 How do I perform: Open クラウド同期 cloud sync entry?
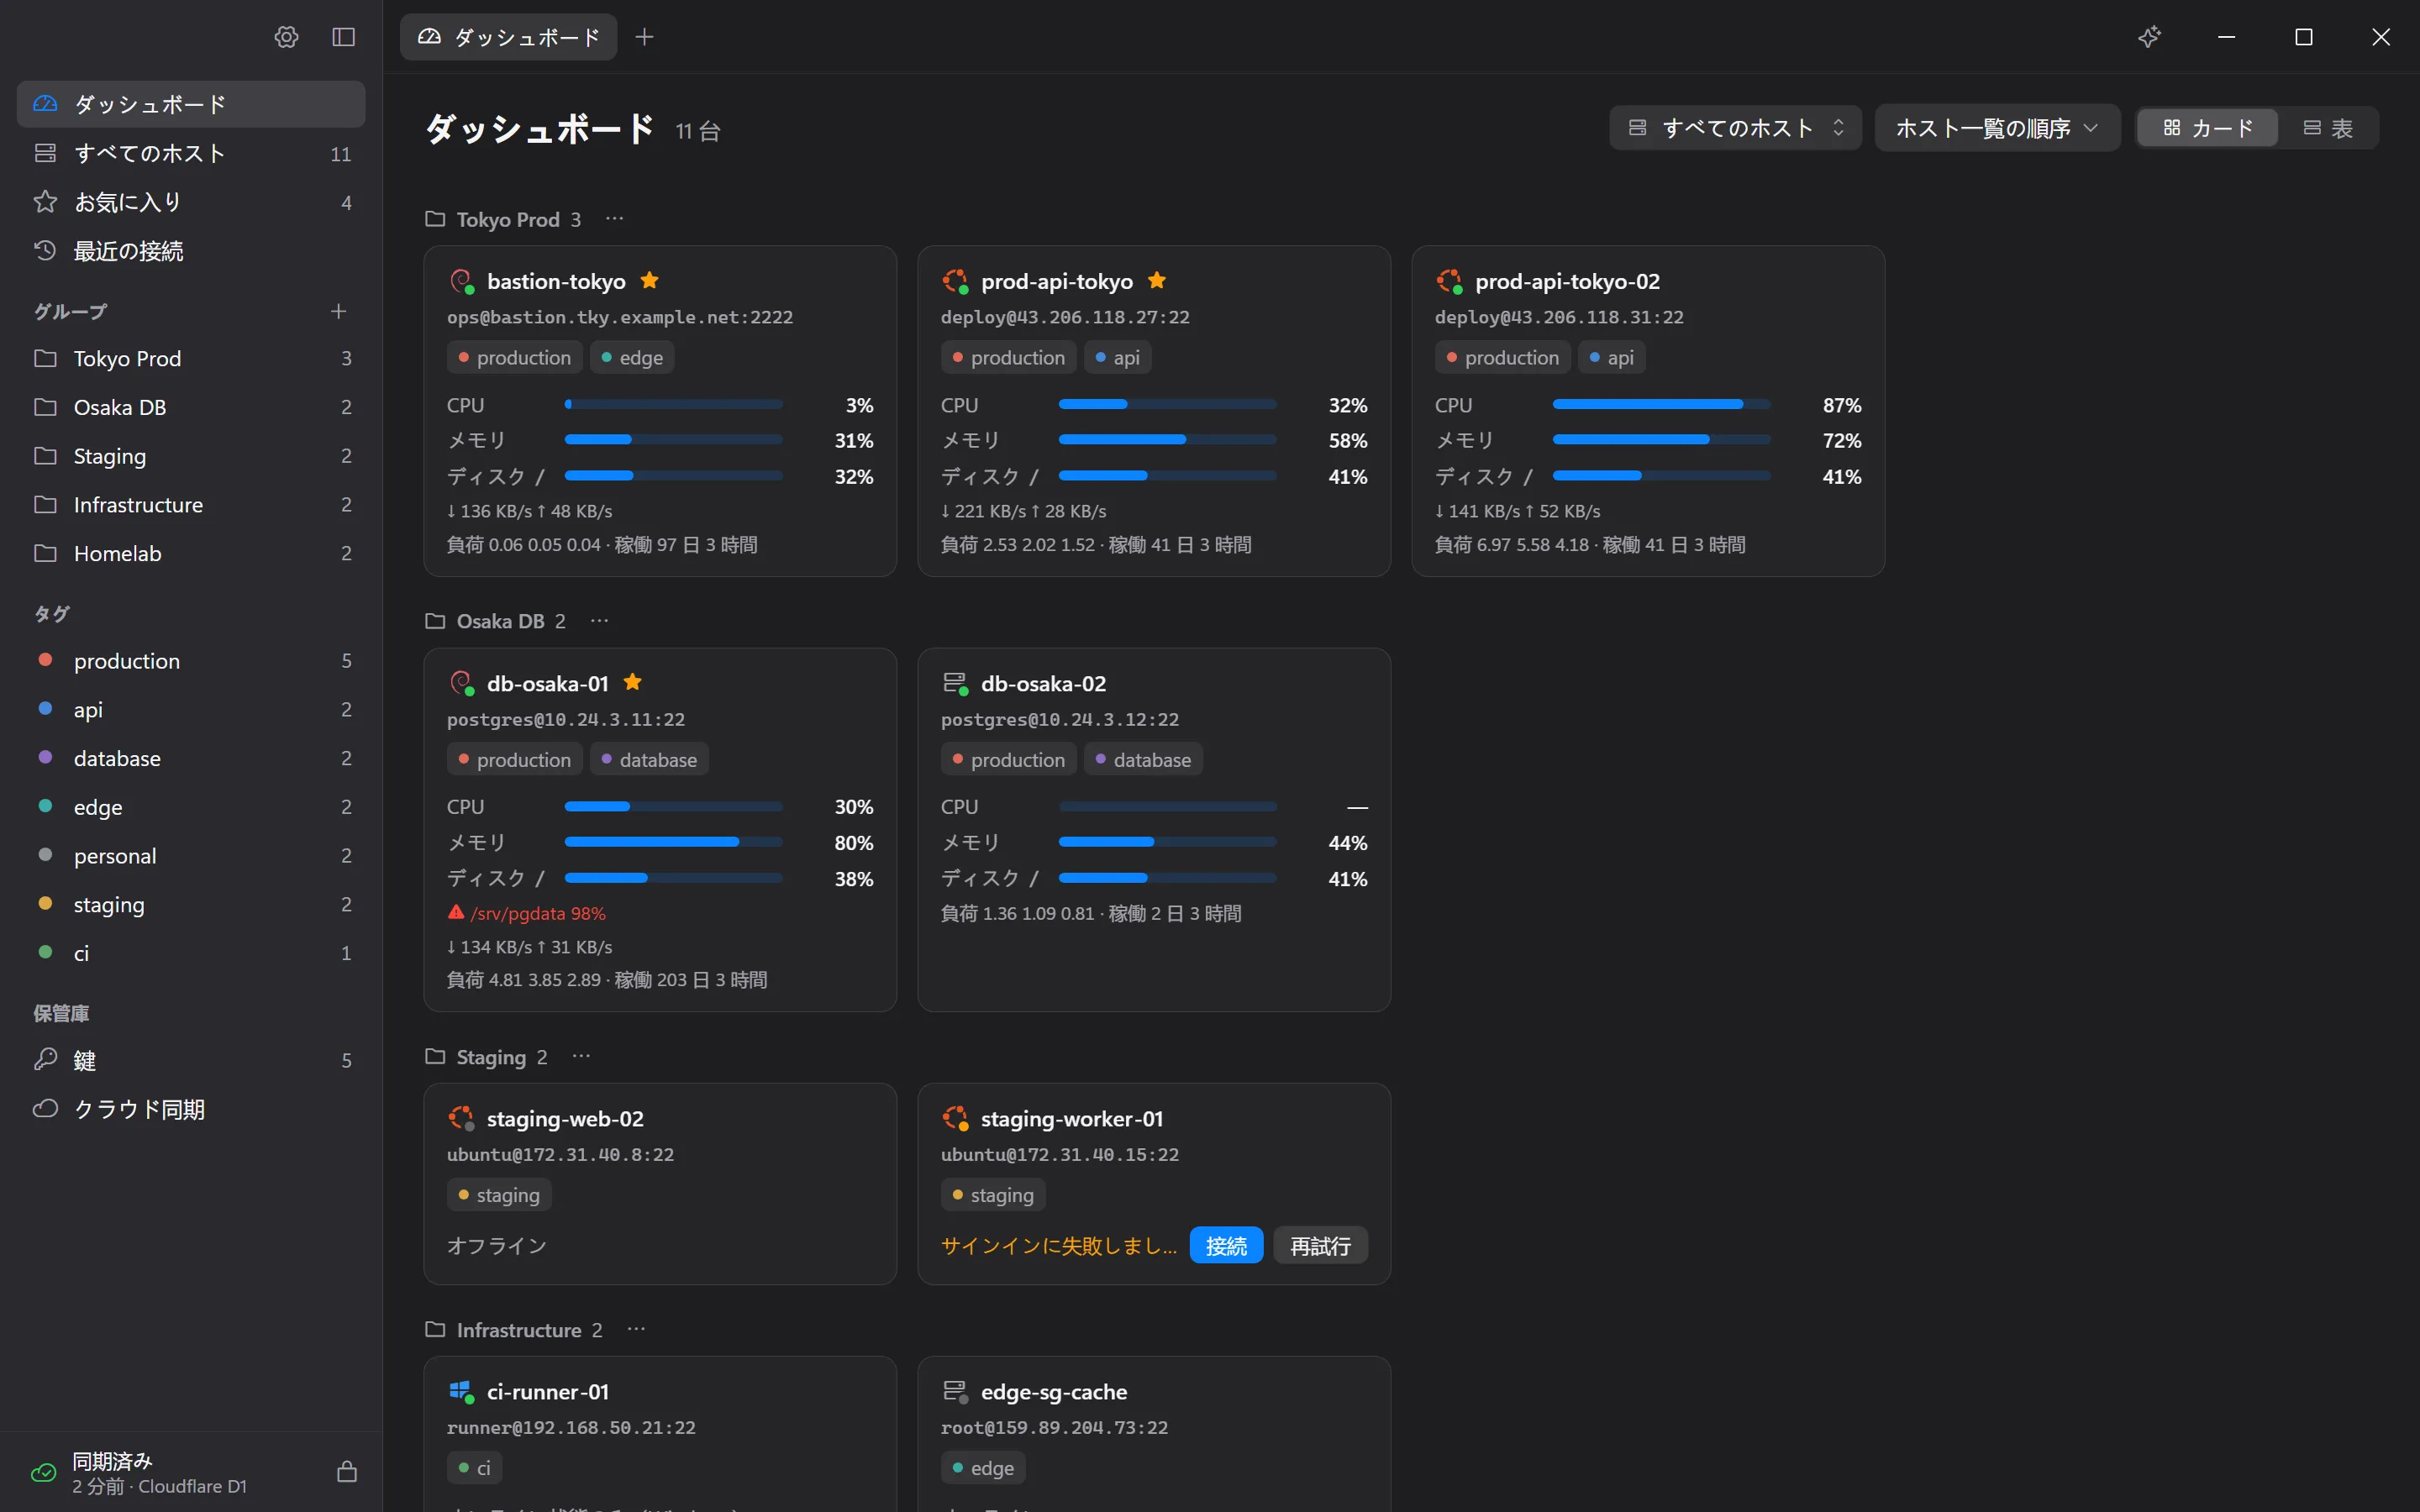pyautogui.click(x=191, y=1109)
